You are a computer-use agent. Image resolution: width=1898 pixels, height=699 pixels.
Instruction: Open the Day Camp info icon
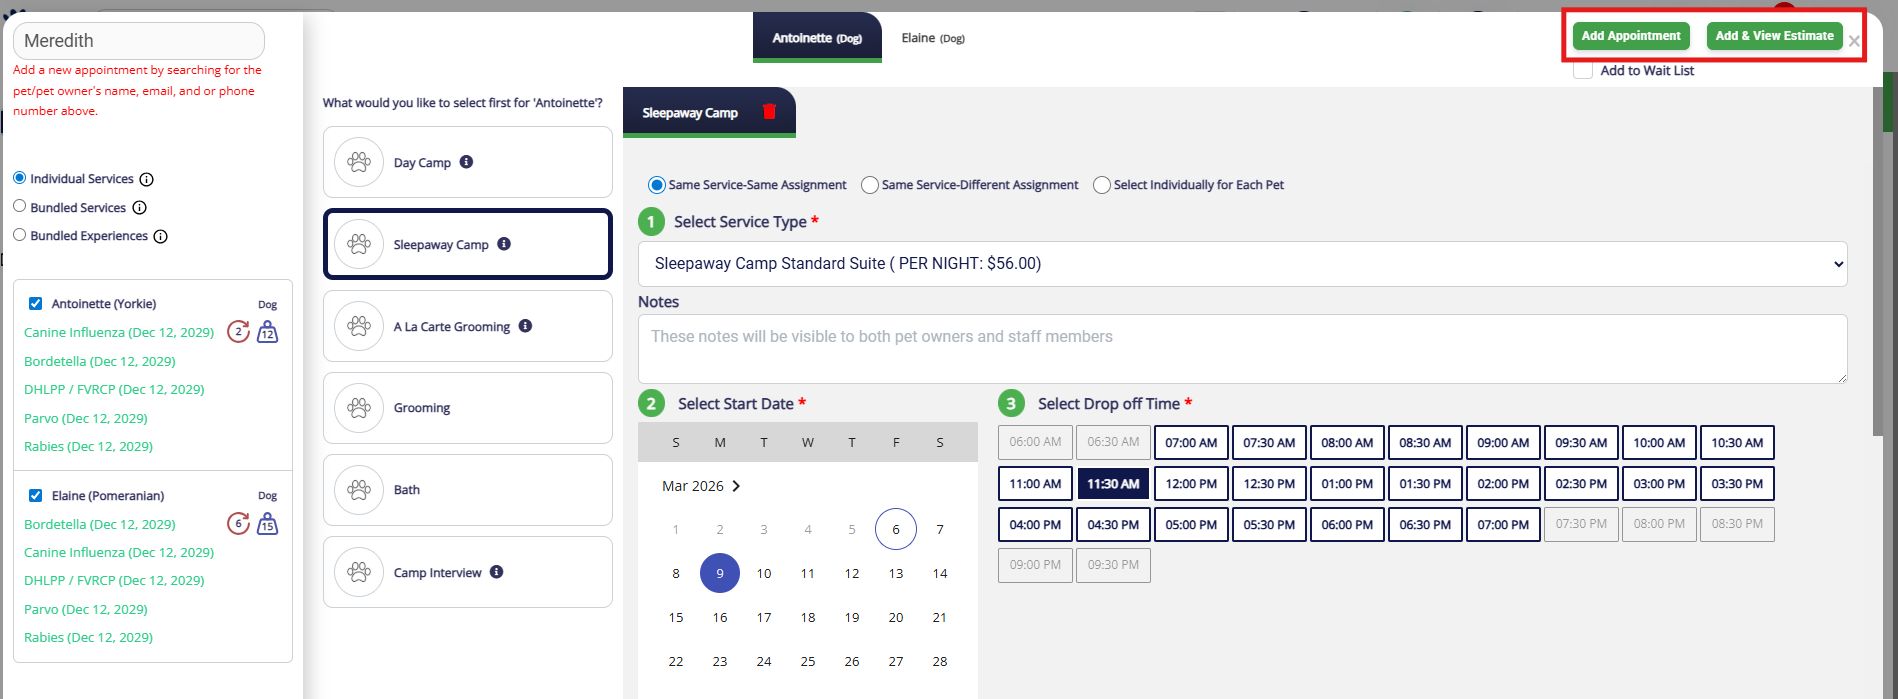[x=466, y=162]
